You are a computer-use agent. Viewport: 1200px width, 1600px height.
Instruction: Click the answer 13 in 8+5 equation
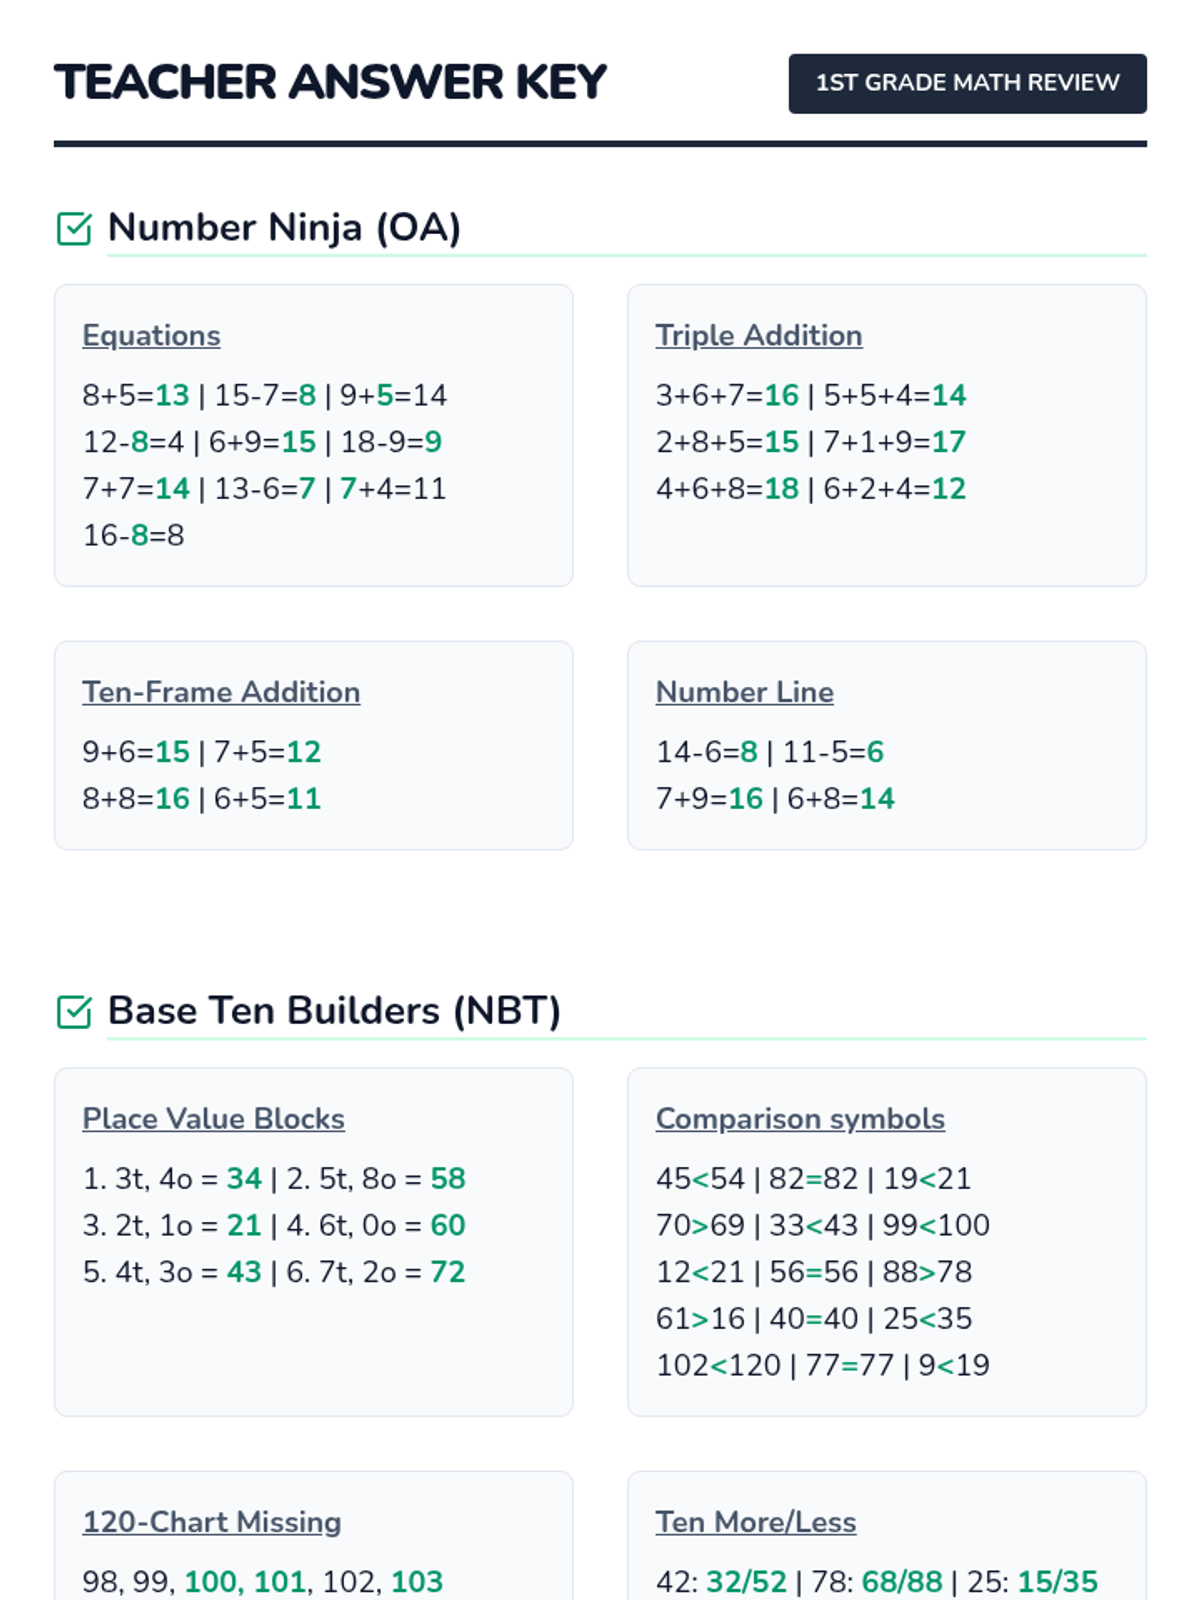pos(172,395)
